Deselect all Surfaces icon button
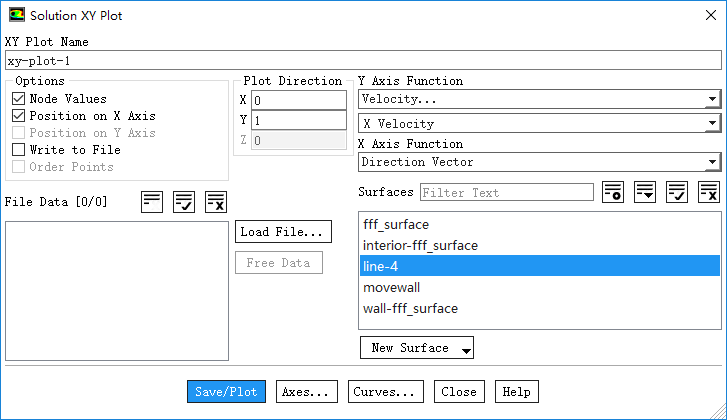The image size is (727, 420). click(x=709, y=192)
